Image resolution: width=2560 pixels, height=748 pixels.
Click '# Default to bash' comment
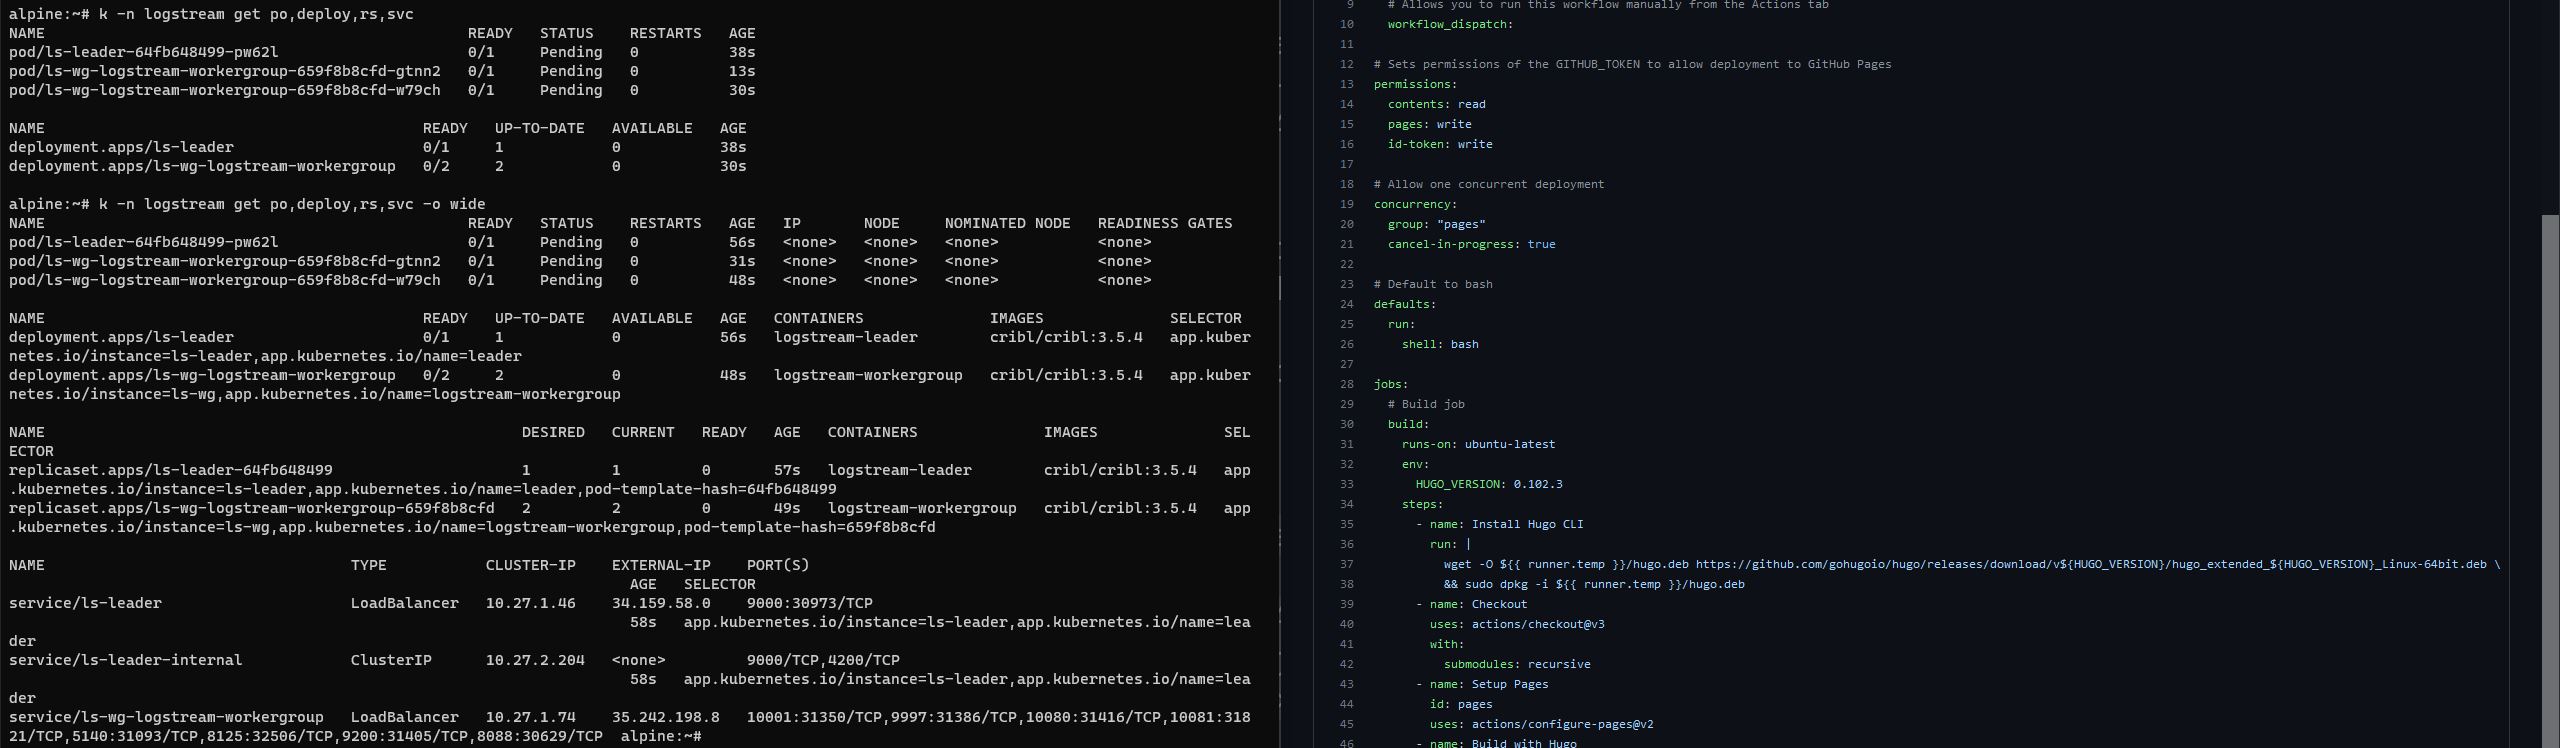tap(1433, 284)
